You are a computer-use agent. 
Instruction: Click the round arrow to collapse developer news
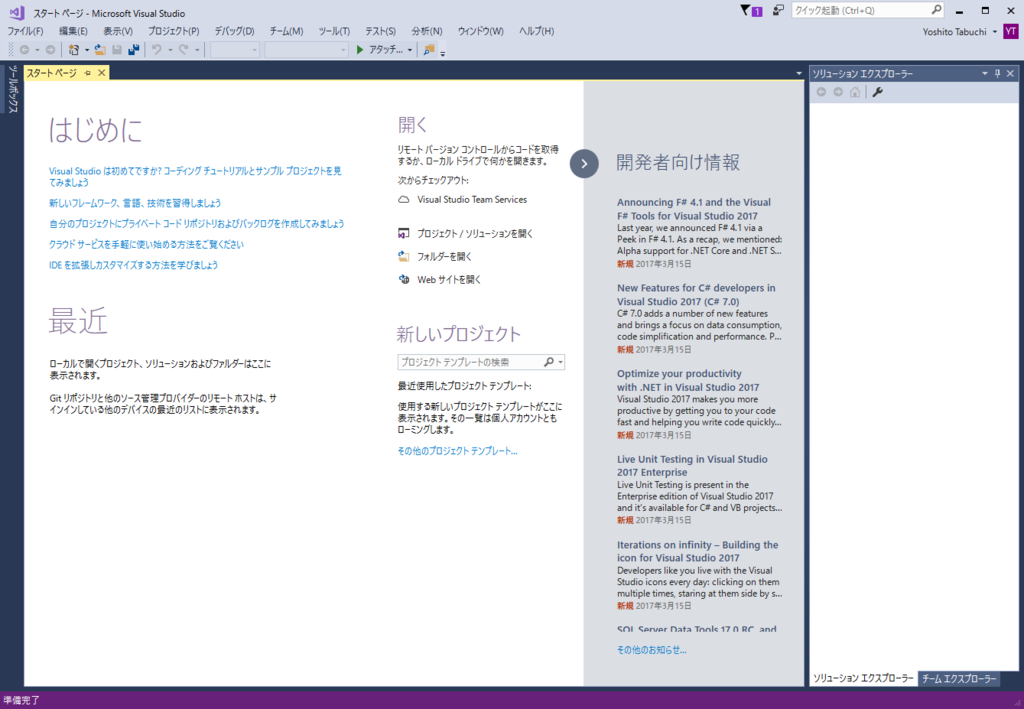584,164
